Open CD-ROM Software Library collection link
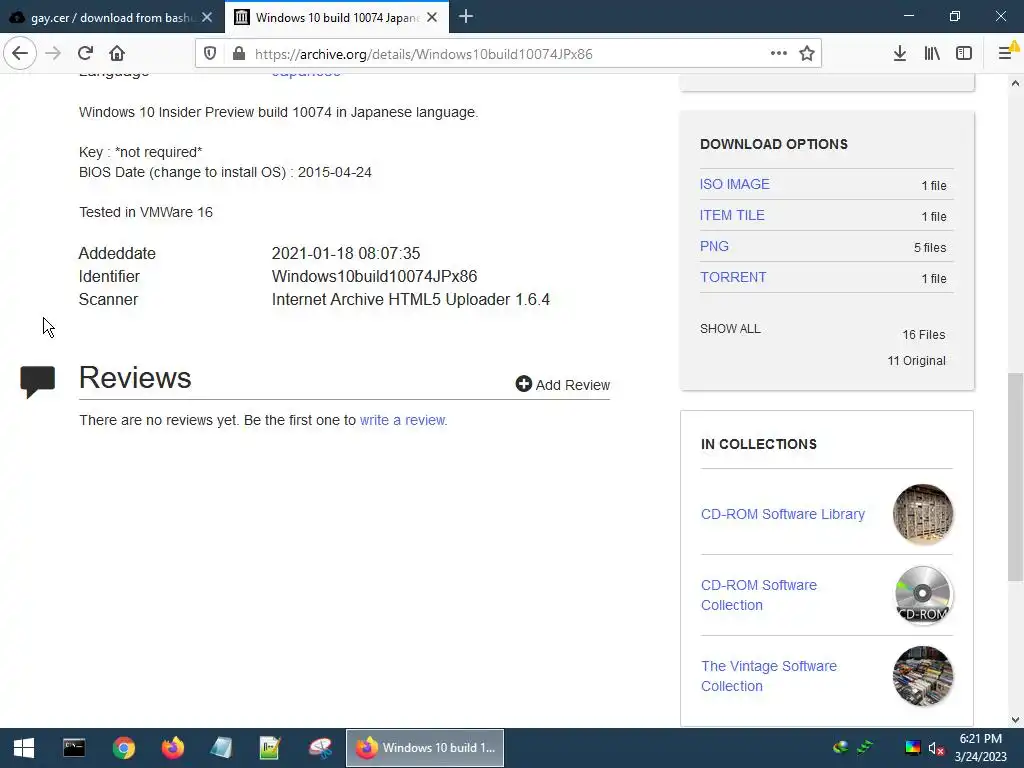 click(x=782, y=514)
